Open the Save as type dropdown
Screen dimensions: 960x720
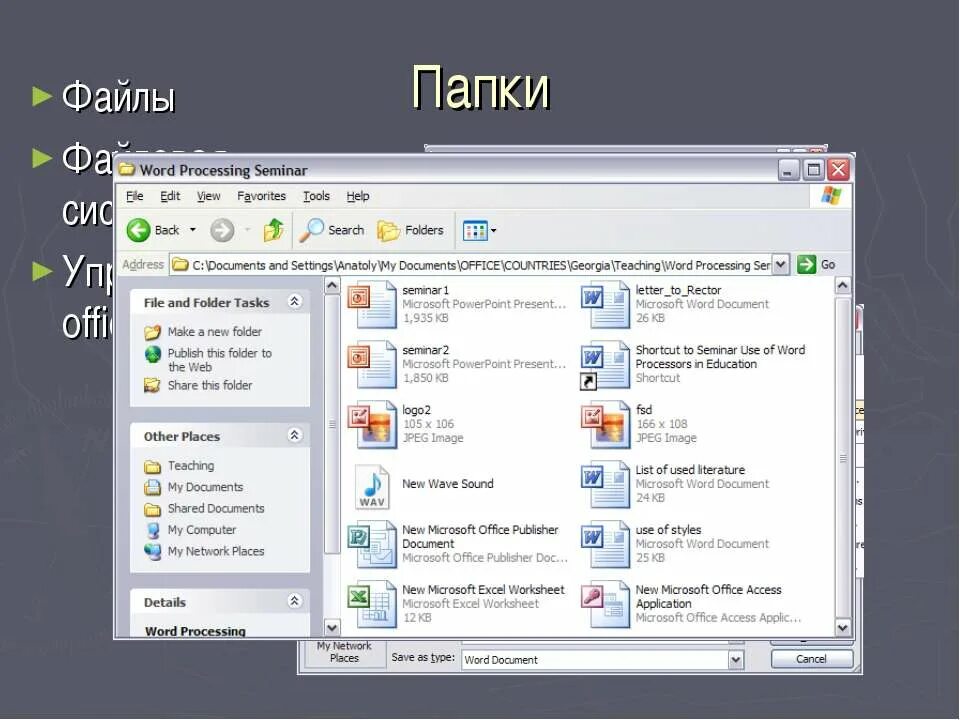tap(736, 659)
